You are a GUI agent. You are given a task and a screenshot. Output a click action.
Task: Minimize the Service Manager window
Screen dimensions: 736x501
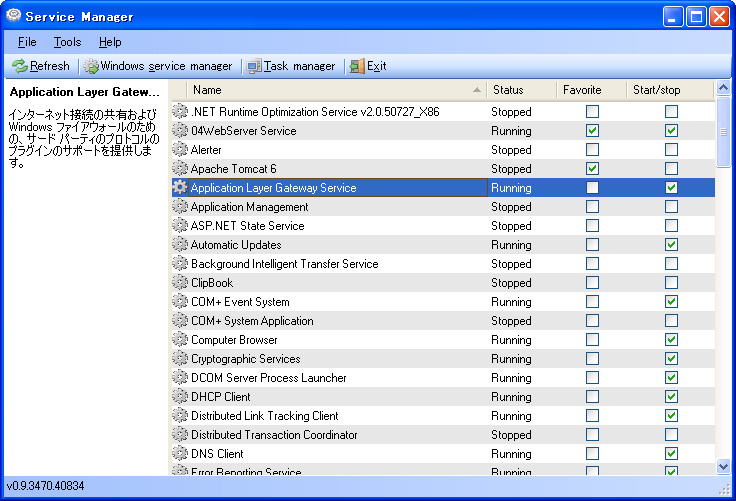[673, 17]
